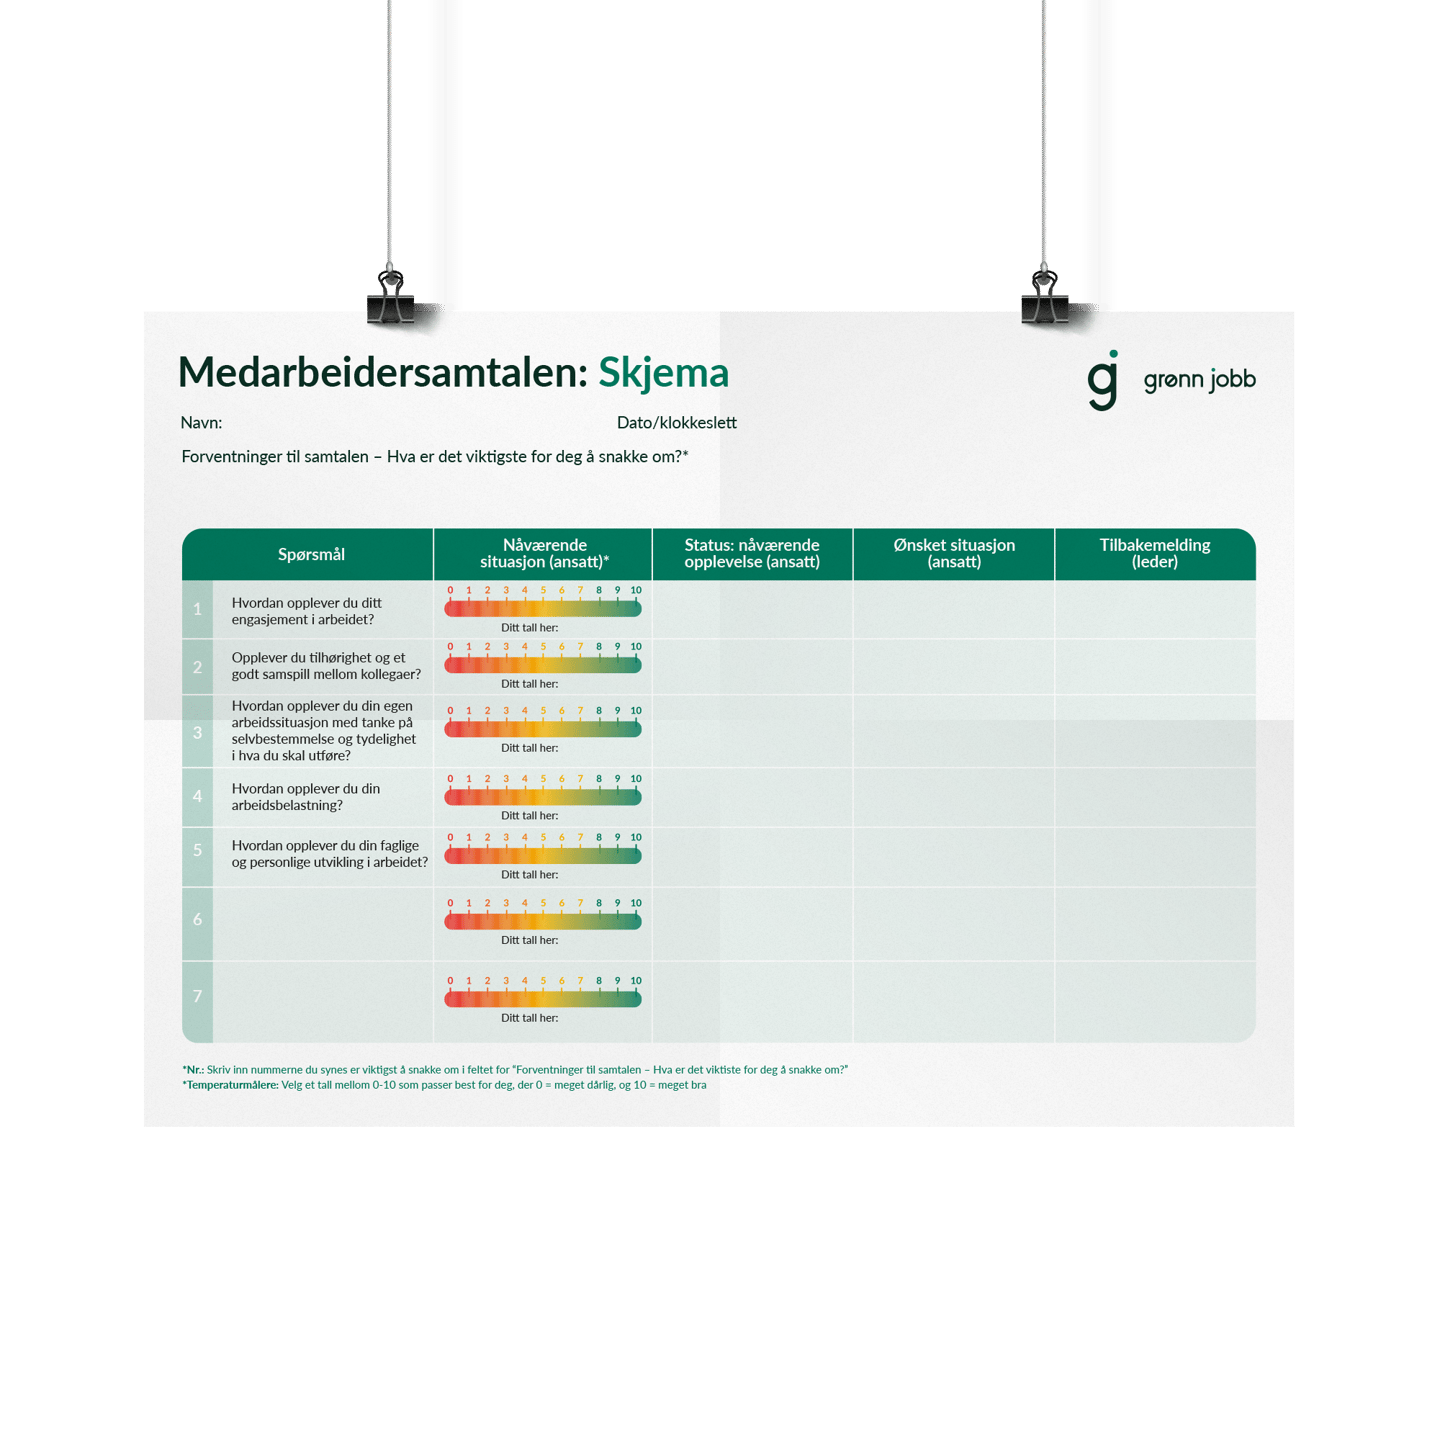Click question about 'faglige og personlige utvikling'
This screenshot has width=1440, height=1440.
click(x=330, y=854)
